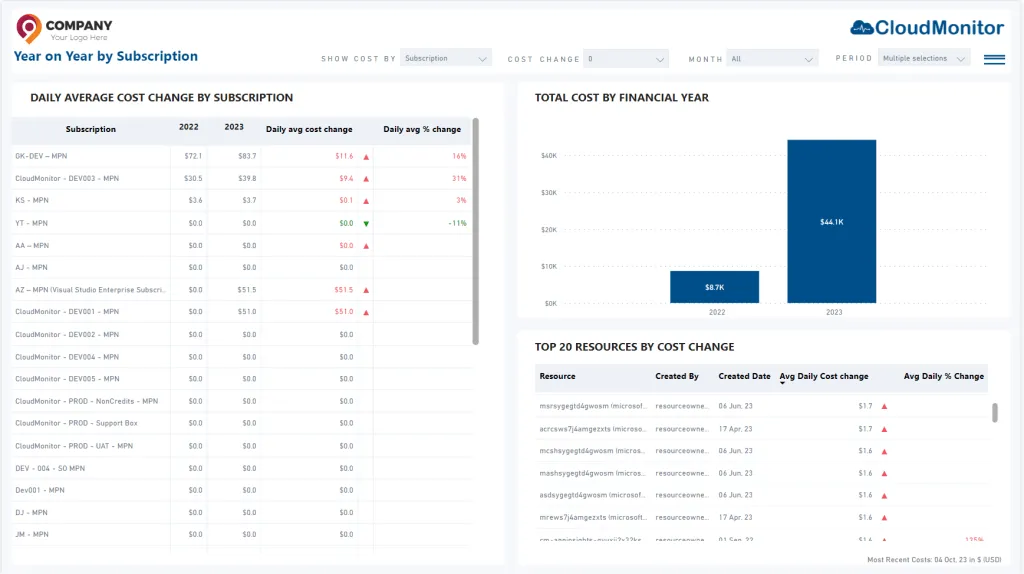Select the DJ - MPN subscription
The image size is (1024, 574).
pyautogui.click(x=241, y=513)
